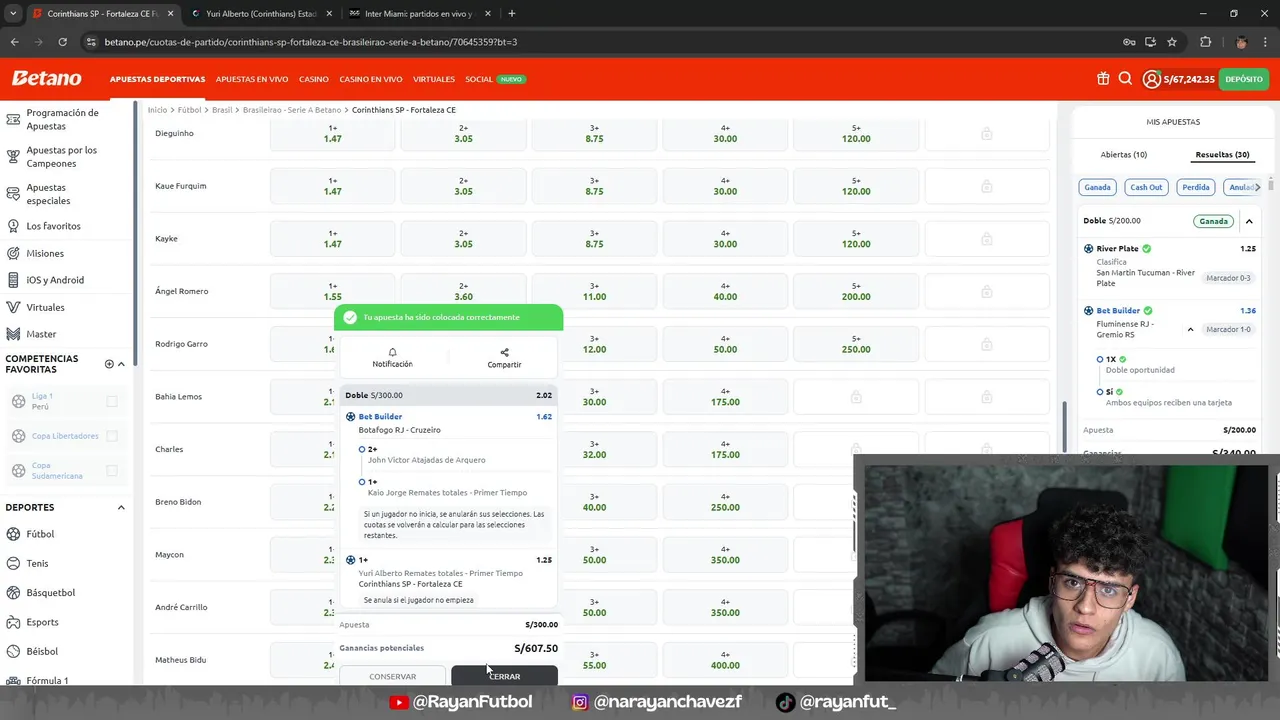Toggle the Copa Sudamericana checkbox
The width and height of the screenshot is (1280, 720).
[112, 470]
